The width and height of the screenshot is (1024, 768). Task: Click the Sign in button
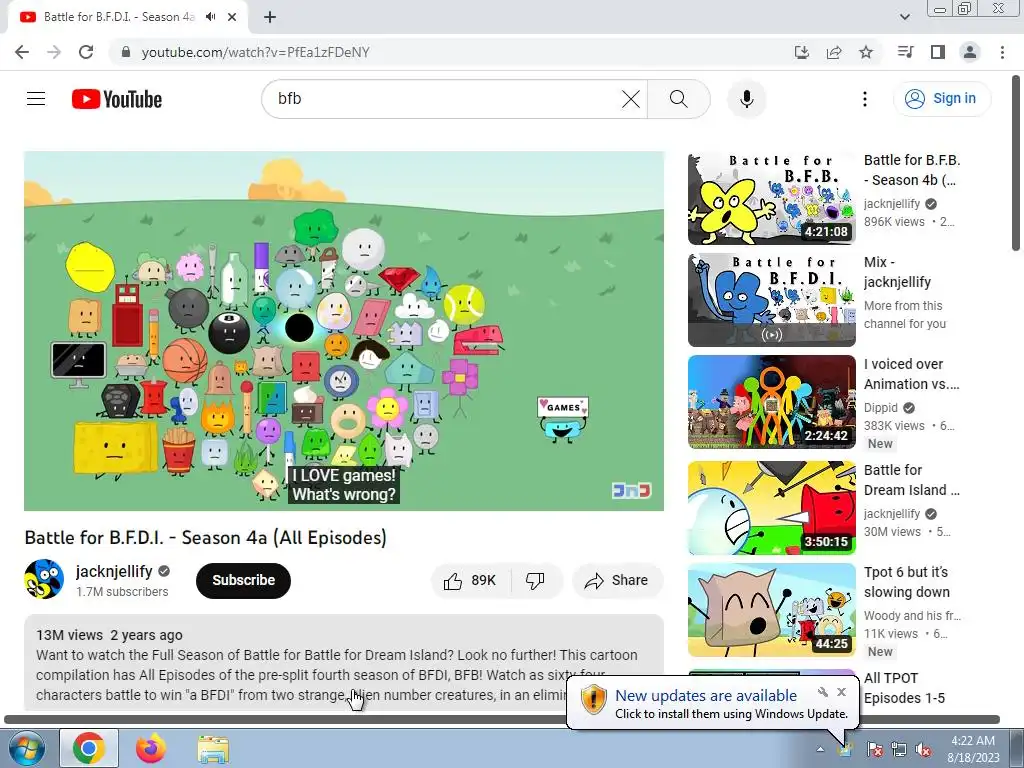point(942,99)
